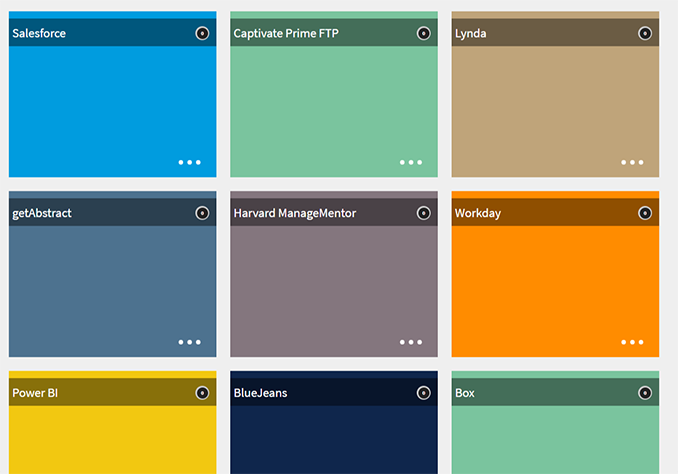
Task: Click the Box title text
Action: 465,393
